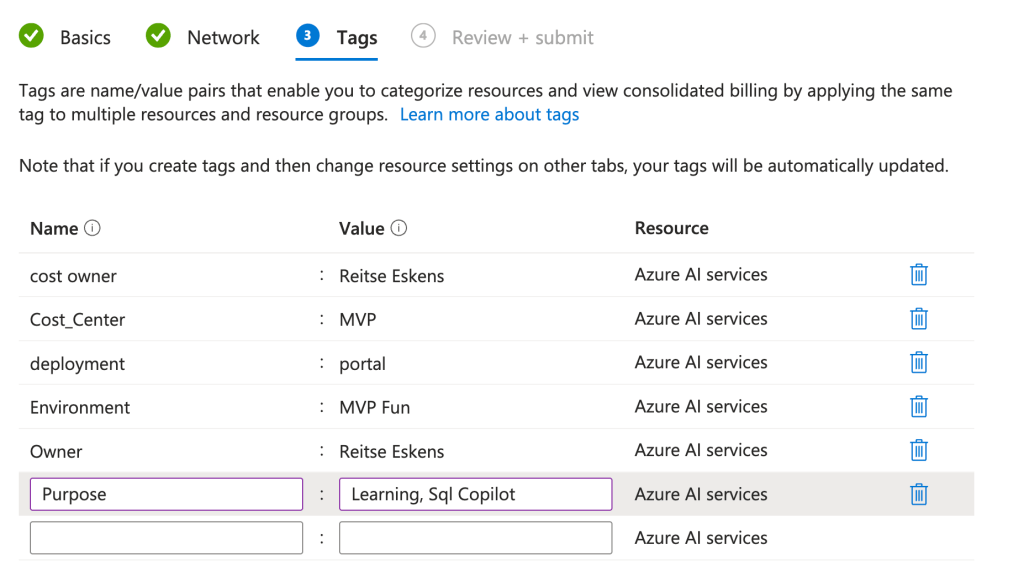Click the Reitse Eskens value for cost owner
This screenshot has width=1024, height=582.
pos(391,276)
